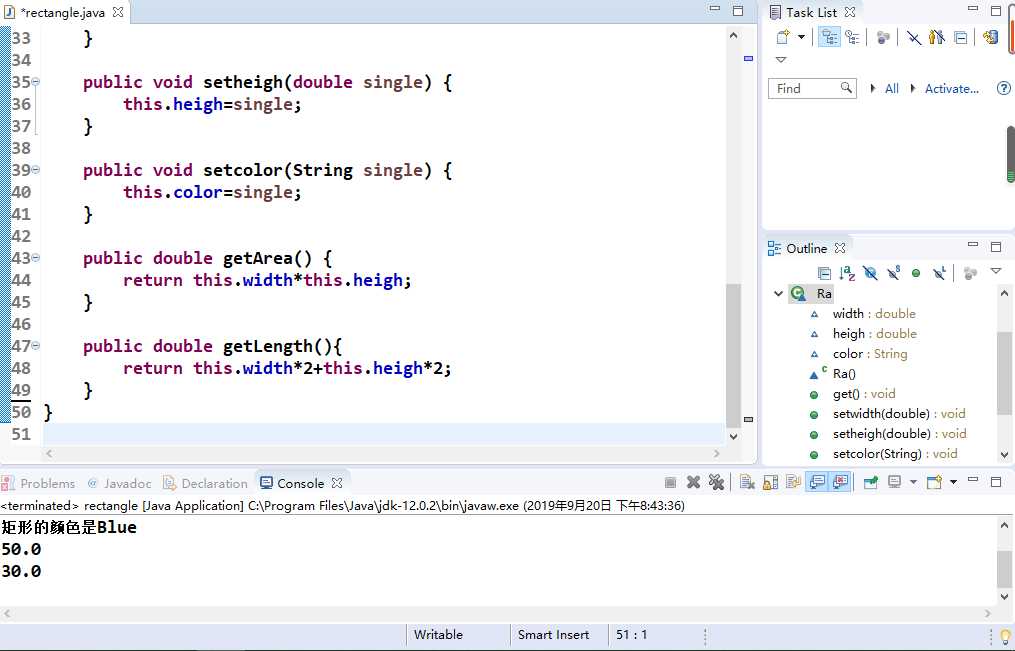Viewport: 1015px width, 651px height.
Task: Toggle alphabetical Sort in Outline
Action: click(847, 274)
